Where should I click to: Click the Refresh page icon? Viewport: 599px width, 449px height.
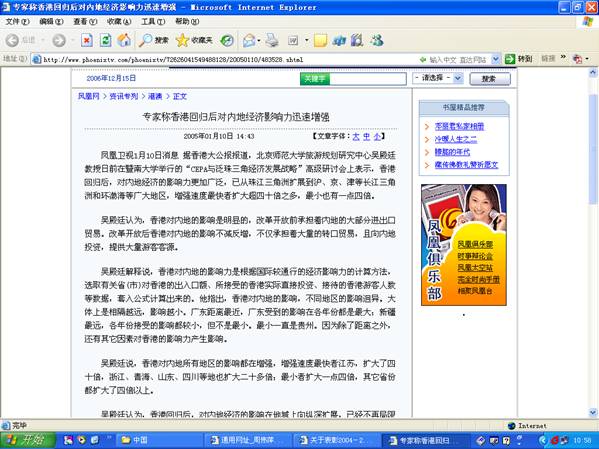[105, 40]
